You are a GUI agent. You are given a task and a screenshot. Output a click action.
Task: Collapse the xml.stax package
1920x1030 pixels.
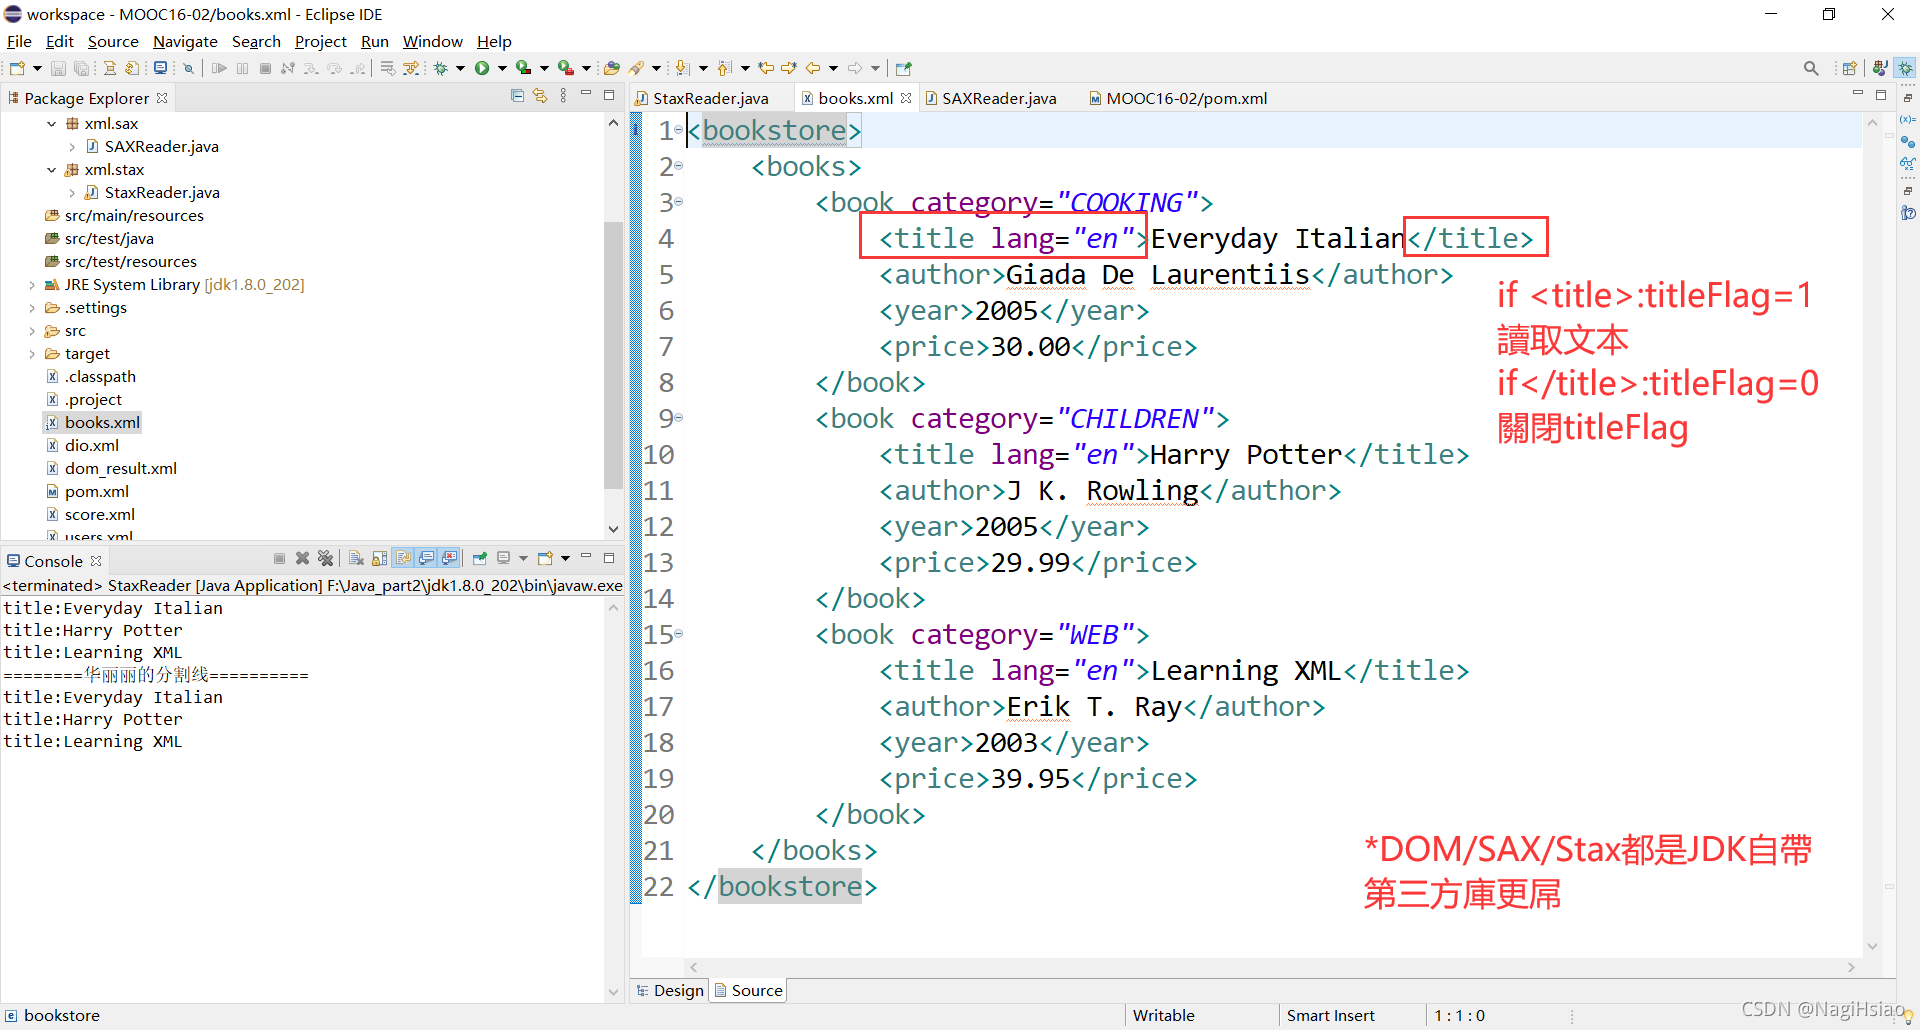click(52, 170)
